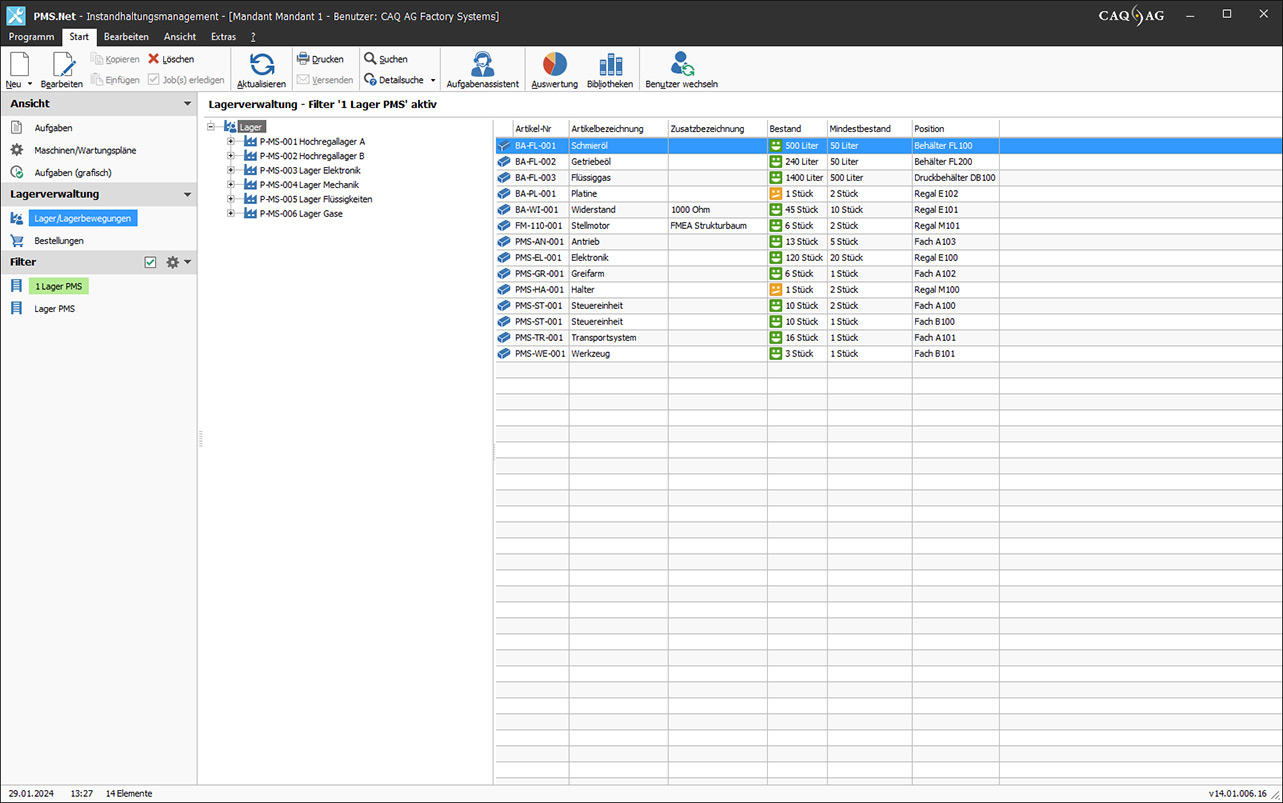Image resolution: width=1283 pixels, height=803 pixels.
Task: Select the '1000 Ohm' cell
Action: click(717, 210)
